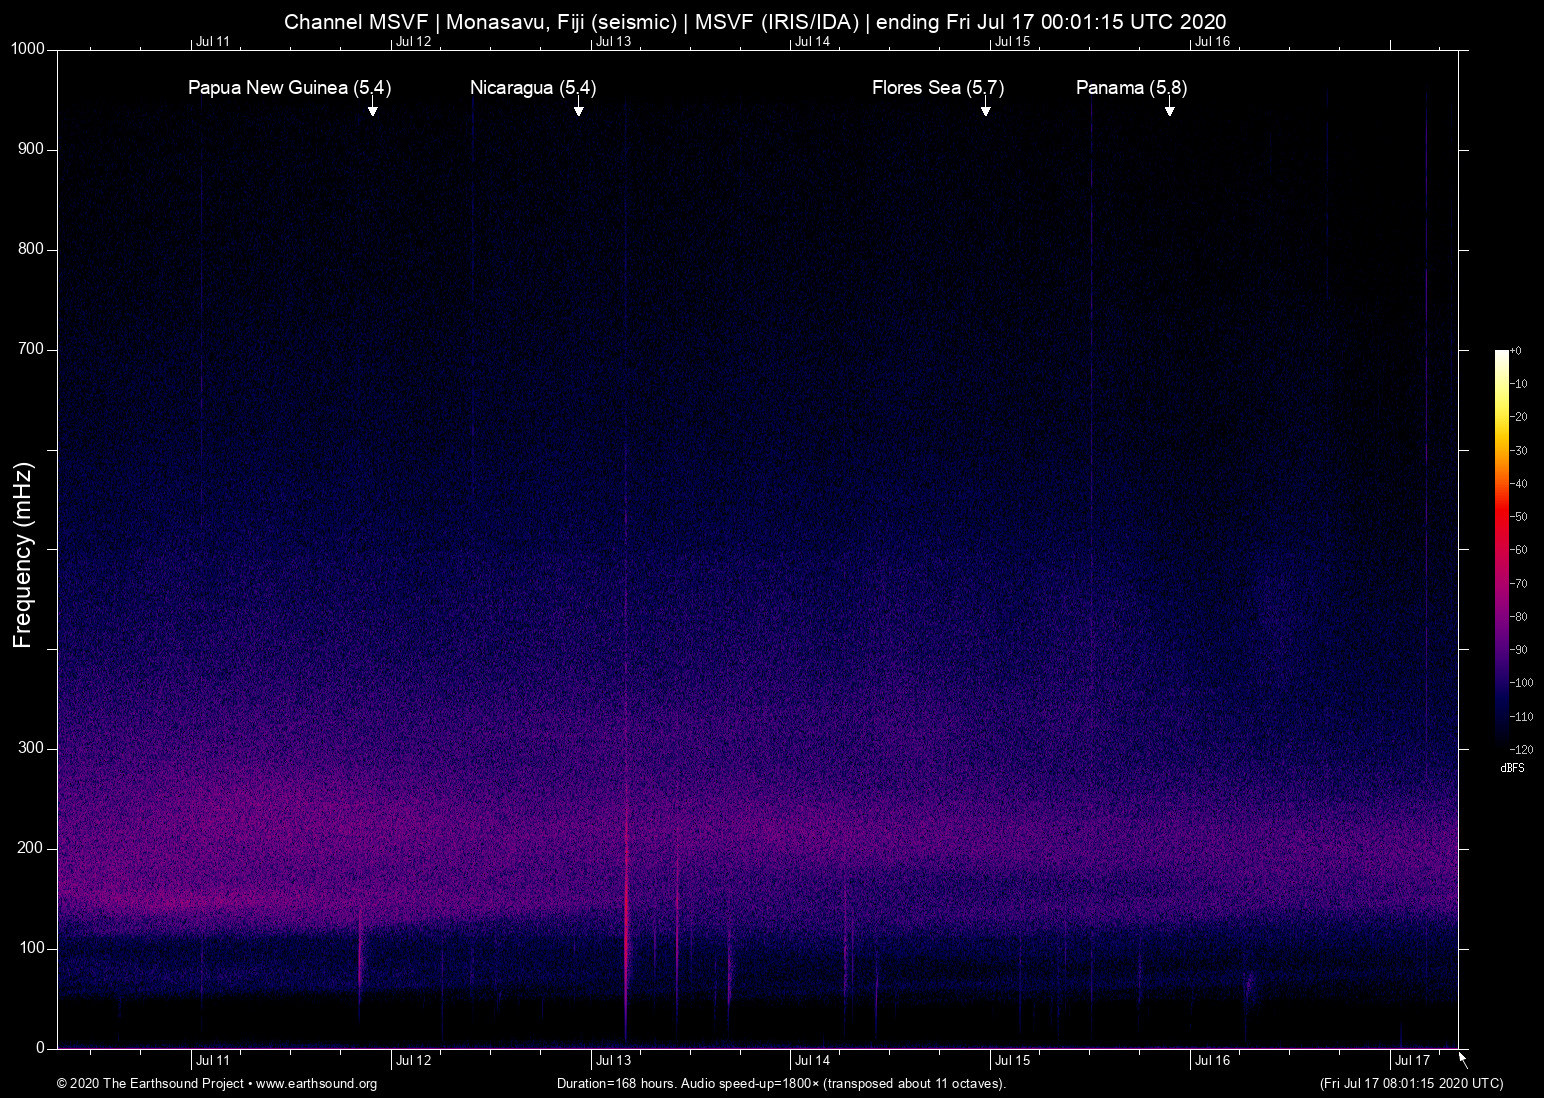
Task: Select the Nicaragua earthquake arrow marker
Action: pyautogui.click(x=578, y=108)
